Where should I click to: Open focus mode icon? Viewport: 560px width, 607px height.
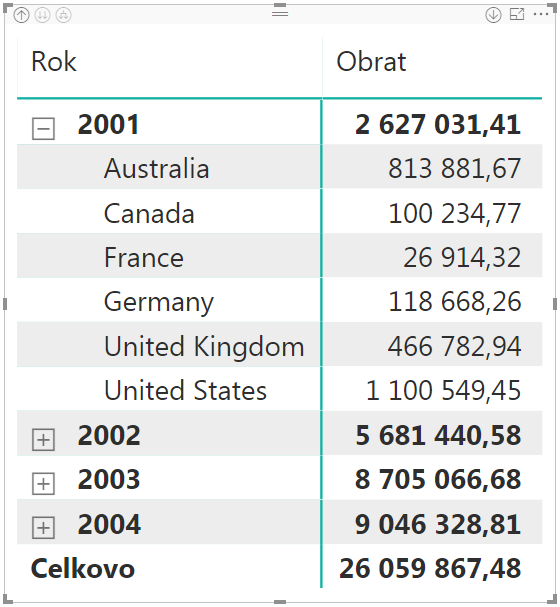(517, 14)
